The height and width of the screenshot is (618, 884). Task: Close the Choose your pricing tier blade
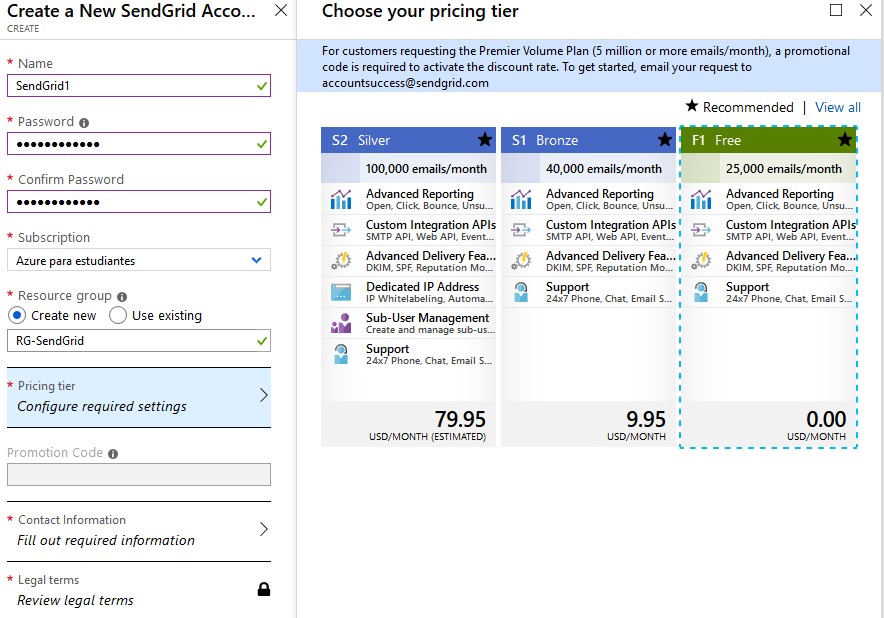[866, 10]
